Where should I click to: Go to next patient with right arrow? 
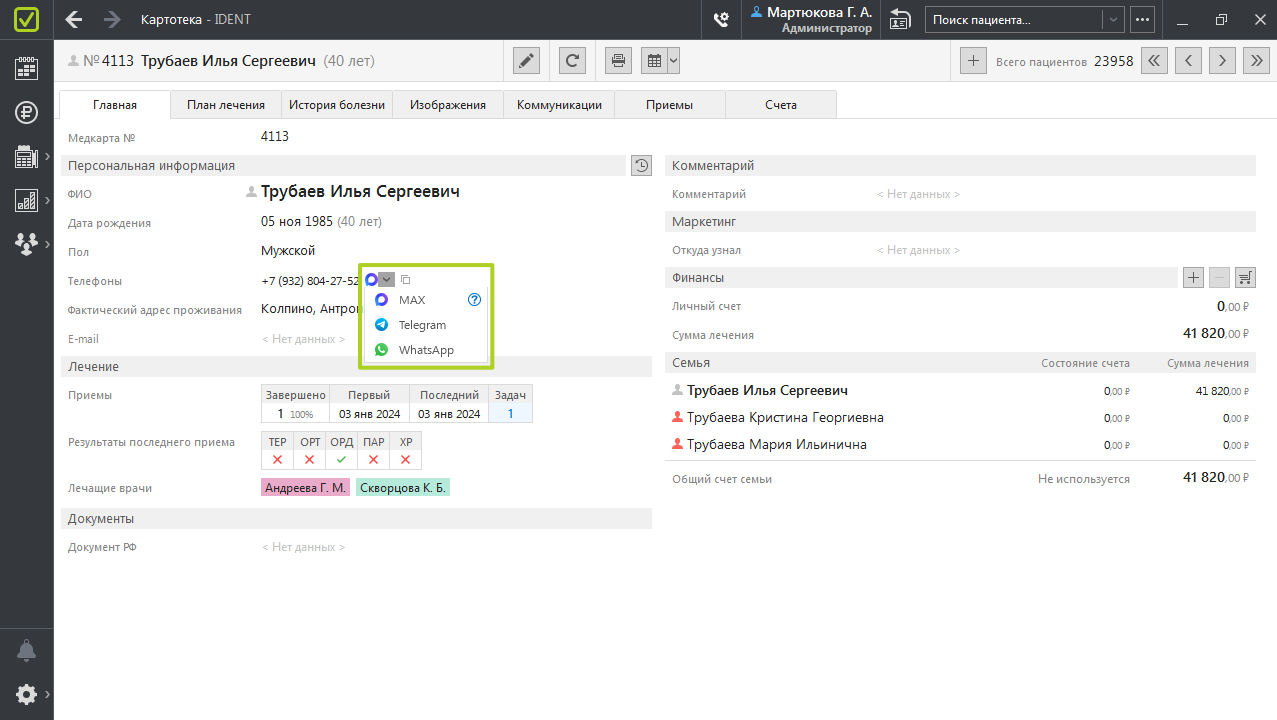click(x=1221, y=61)
